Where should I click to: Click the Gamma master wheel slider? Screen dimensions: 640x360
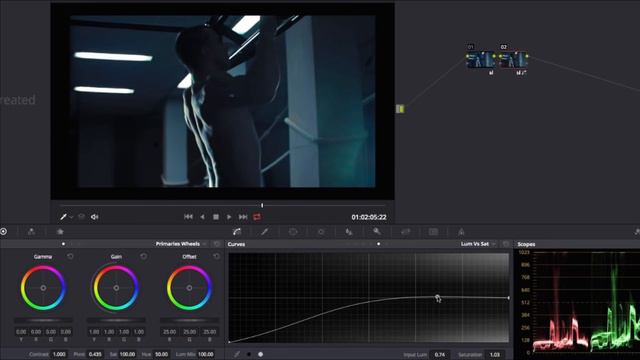point(43,320)
